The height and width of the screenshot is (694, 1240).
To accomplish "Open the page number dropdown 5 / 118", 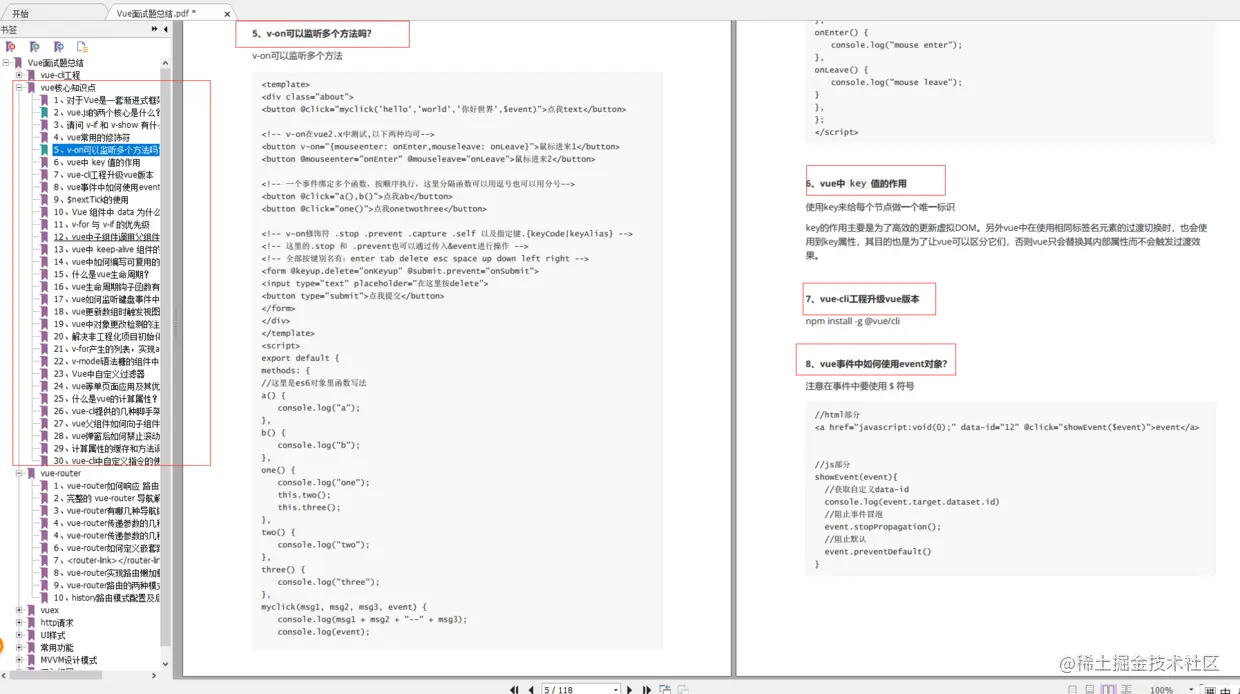I will (615, 689).
